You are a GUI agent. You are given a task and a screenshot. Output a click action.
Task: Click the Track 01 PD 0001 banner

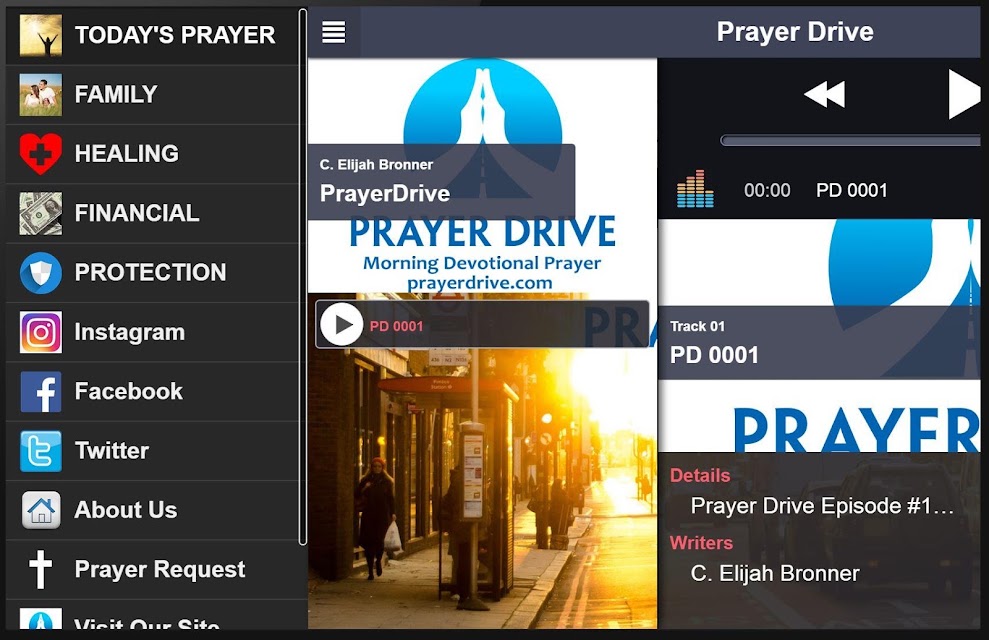(x=819, y=342)
